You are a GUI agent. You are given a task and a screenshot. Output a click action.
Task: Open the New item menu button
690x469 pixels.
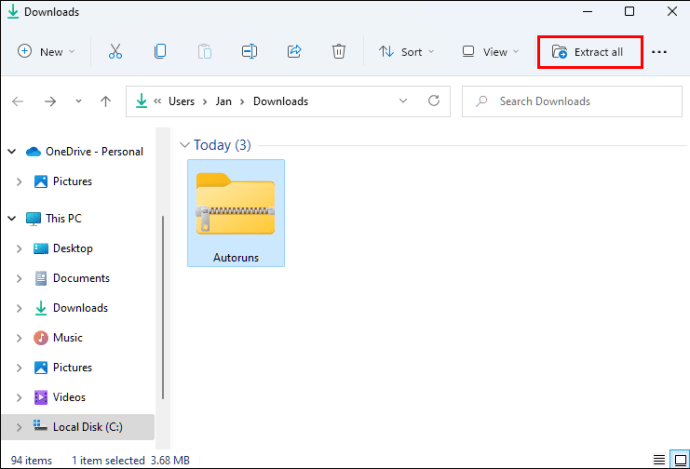pos(47,52)
